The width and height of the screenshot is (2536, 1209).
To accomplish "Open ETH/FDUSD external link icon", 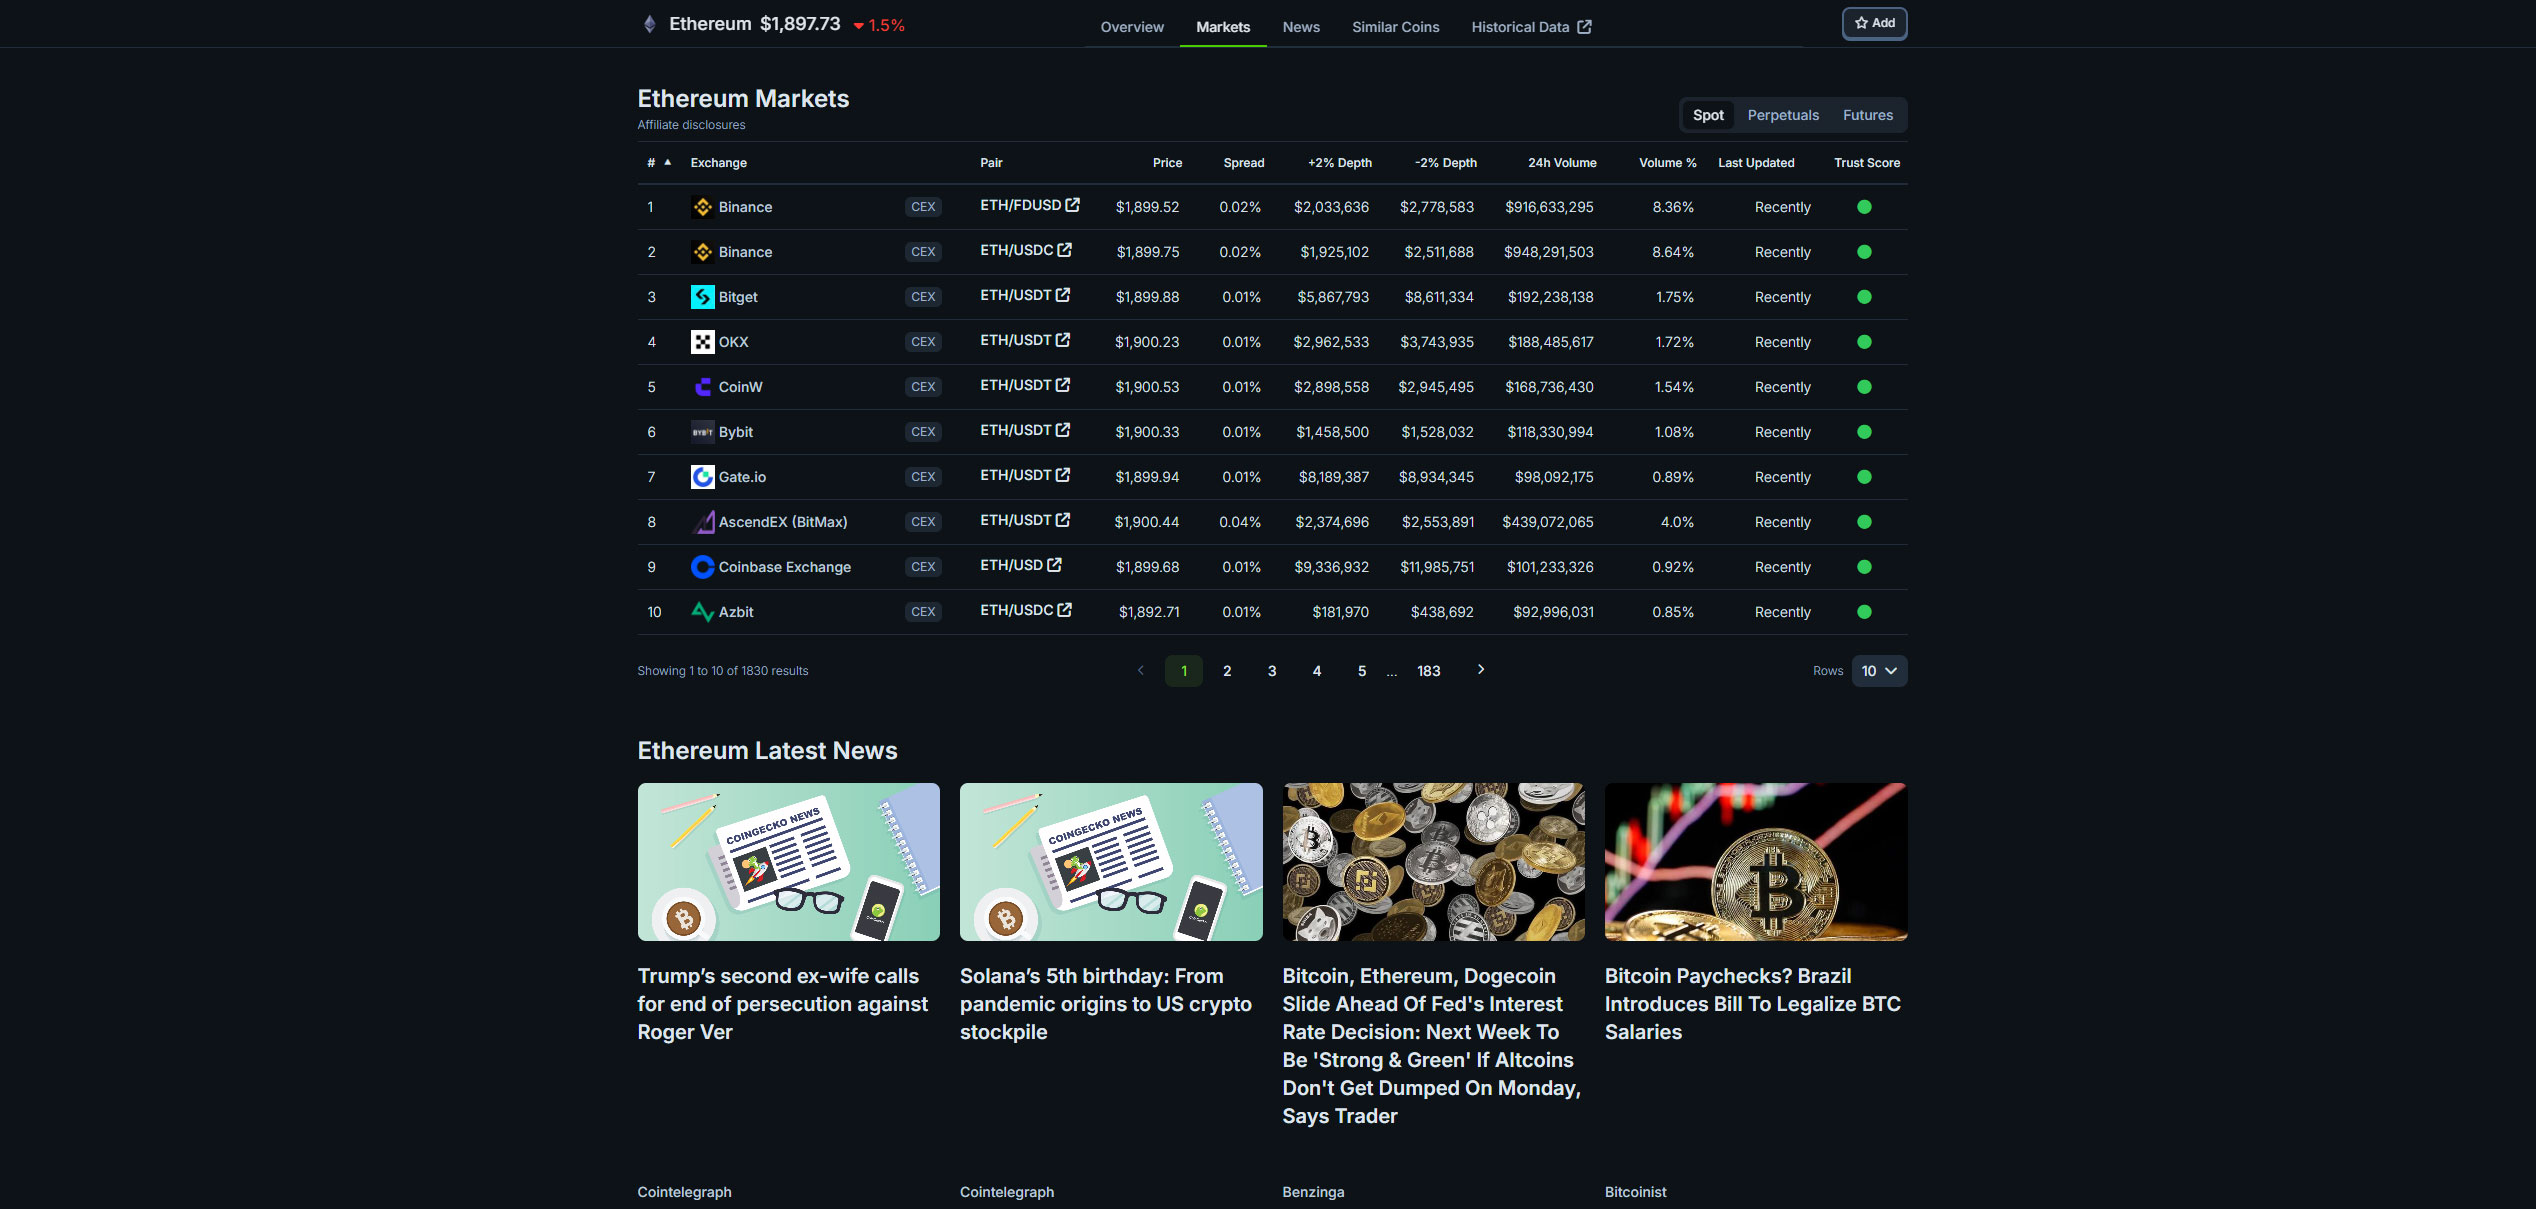I will tap(1072, 205).
